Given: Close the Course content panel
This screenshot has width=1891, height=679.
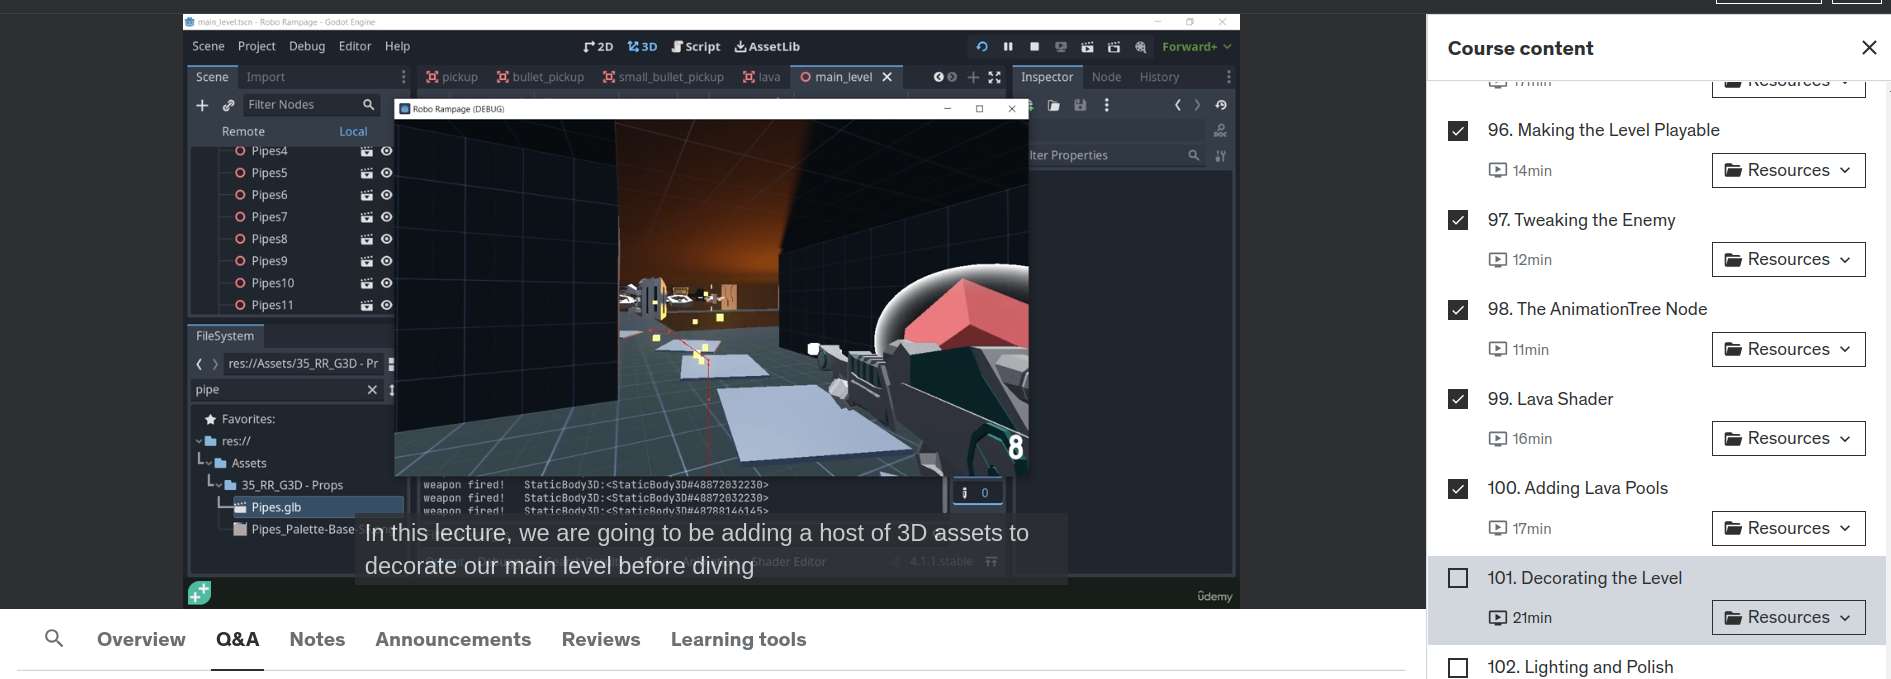Looking at the screenshot, I should click(x=1869, y=48).
